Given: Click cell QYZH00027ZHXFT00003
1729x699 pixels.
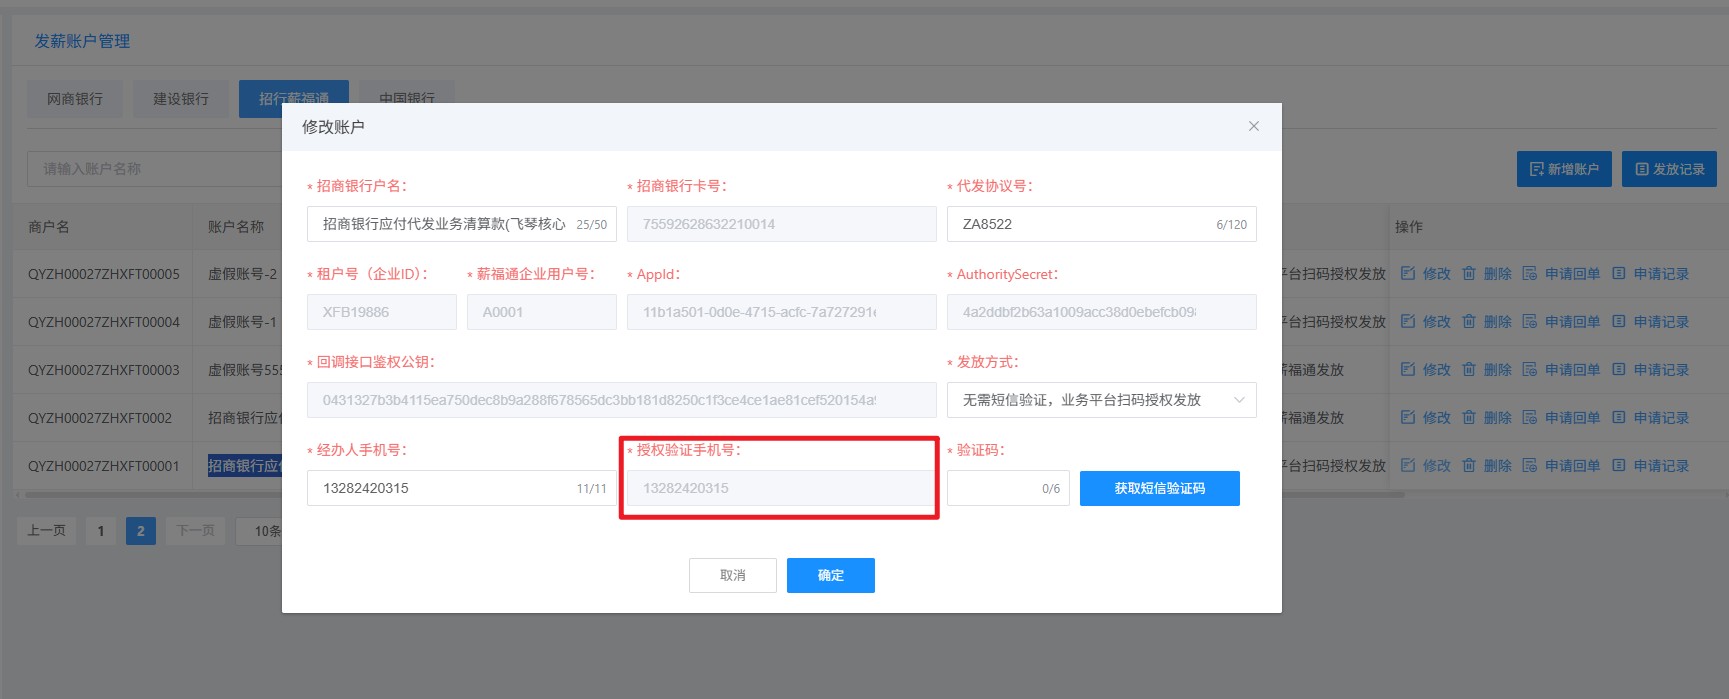Looking at the screenshot, I should (104, 370).
